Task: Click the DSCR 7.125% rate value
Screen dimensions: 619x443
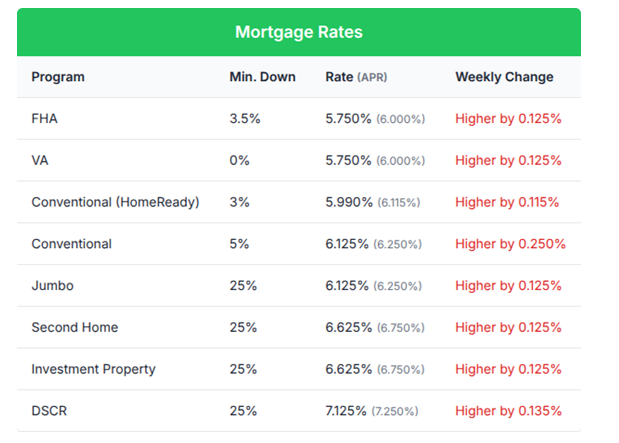Action: point(348,411)
